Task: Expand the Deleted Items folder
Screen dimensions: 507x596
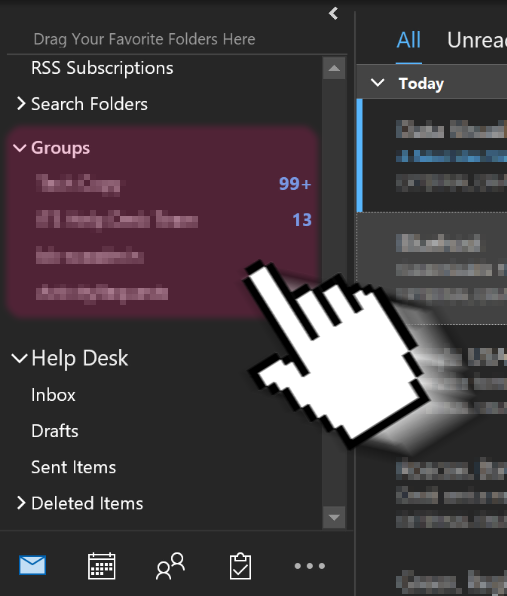Action: coord(21,503)
